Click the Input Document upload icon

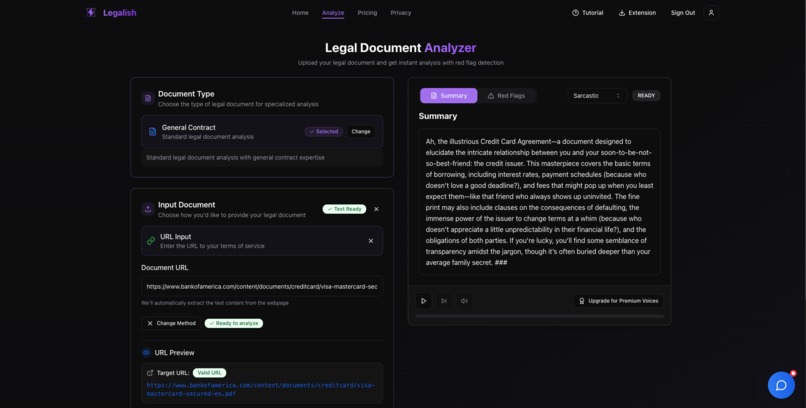coord(148,209)
